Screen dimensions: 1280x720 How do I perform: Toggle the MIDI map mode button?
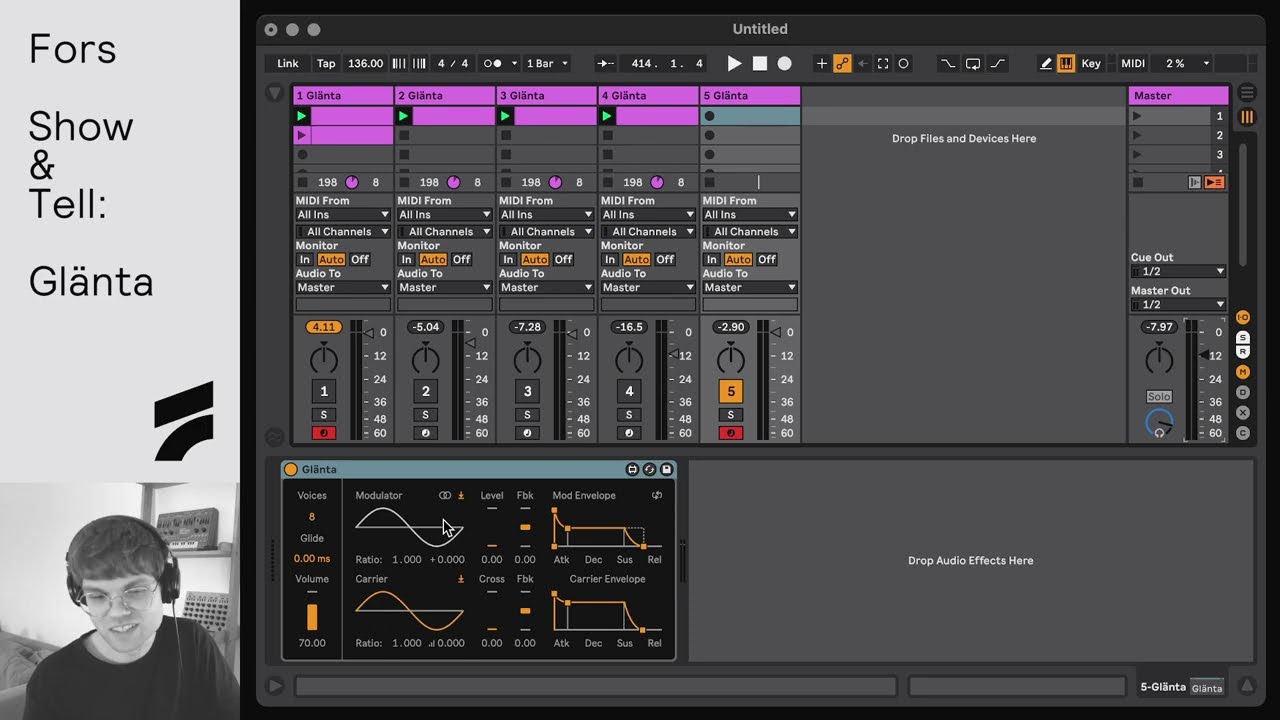[x=1133, y=63]
